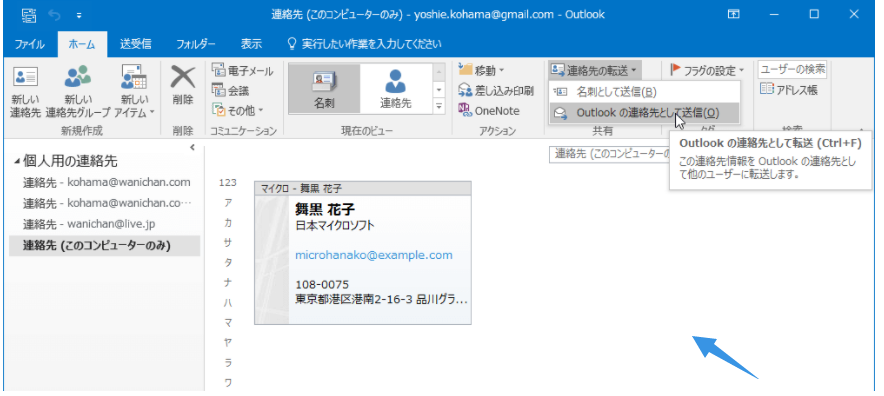The image size is (884, 396).
Task: Collapse the 個人用の連絡先 group
Action: tap(17, 162)
